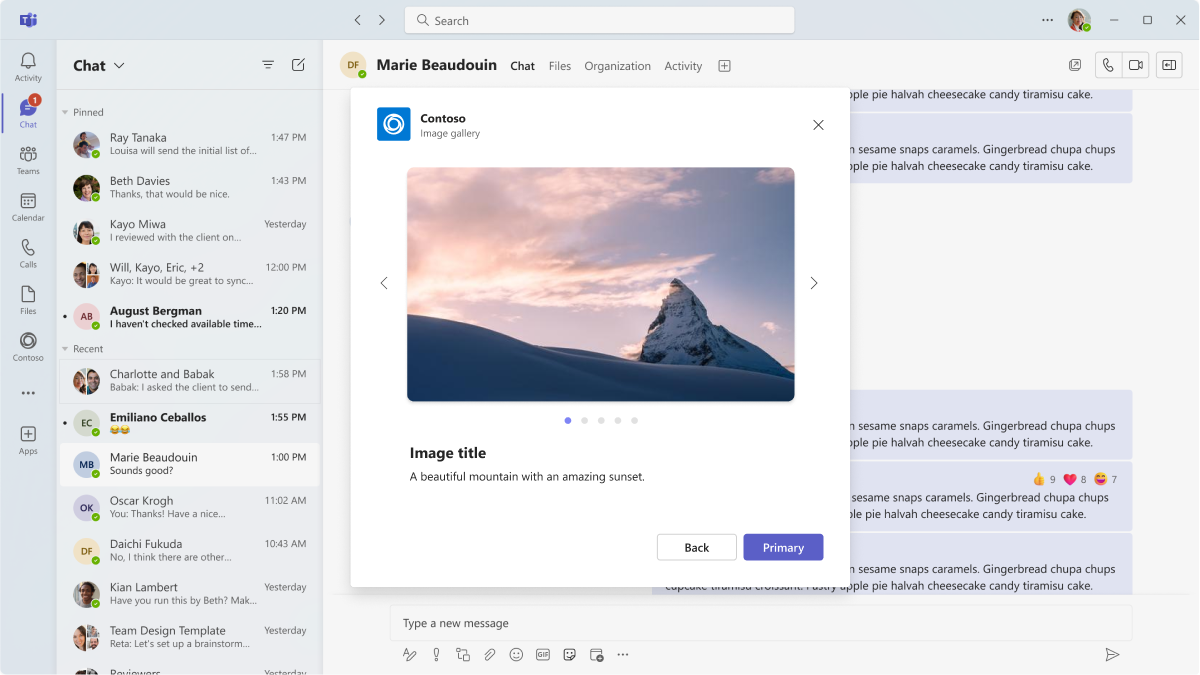Pop out the chat window
The image size is (1200, 675).
(1075, 65)
